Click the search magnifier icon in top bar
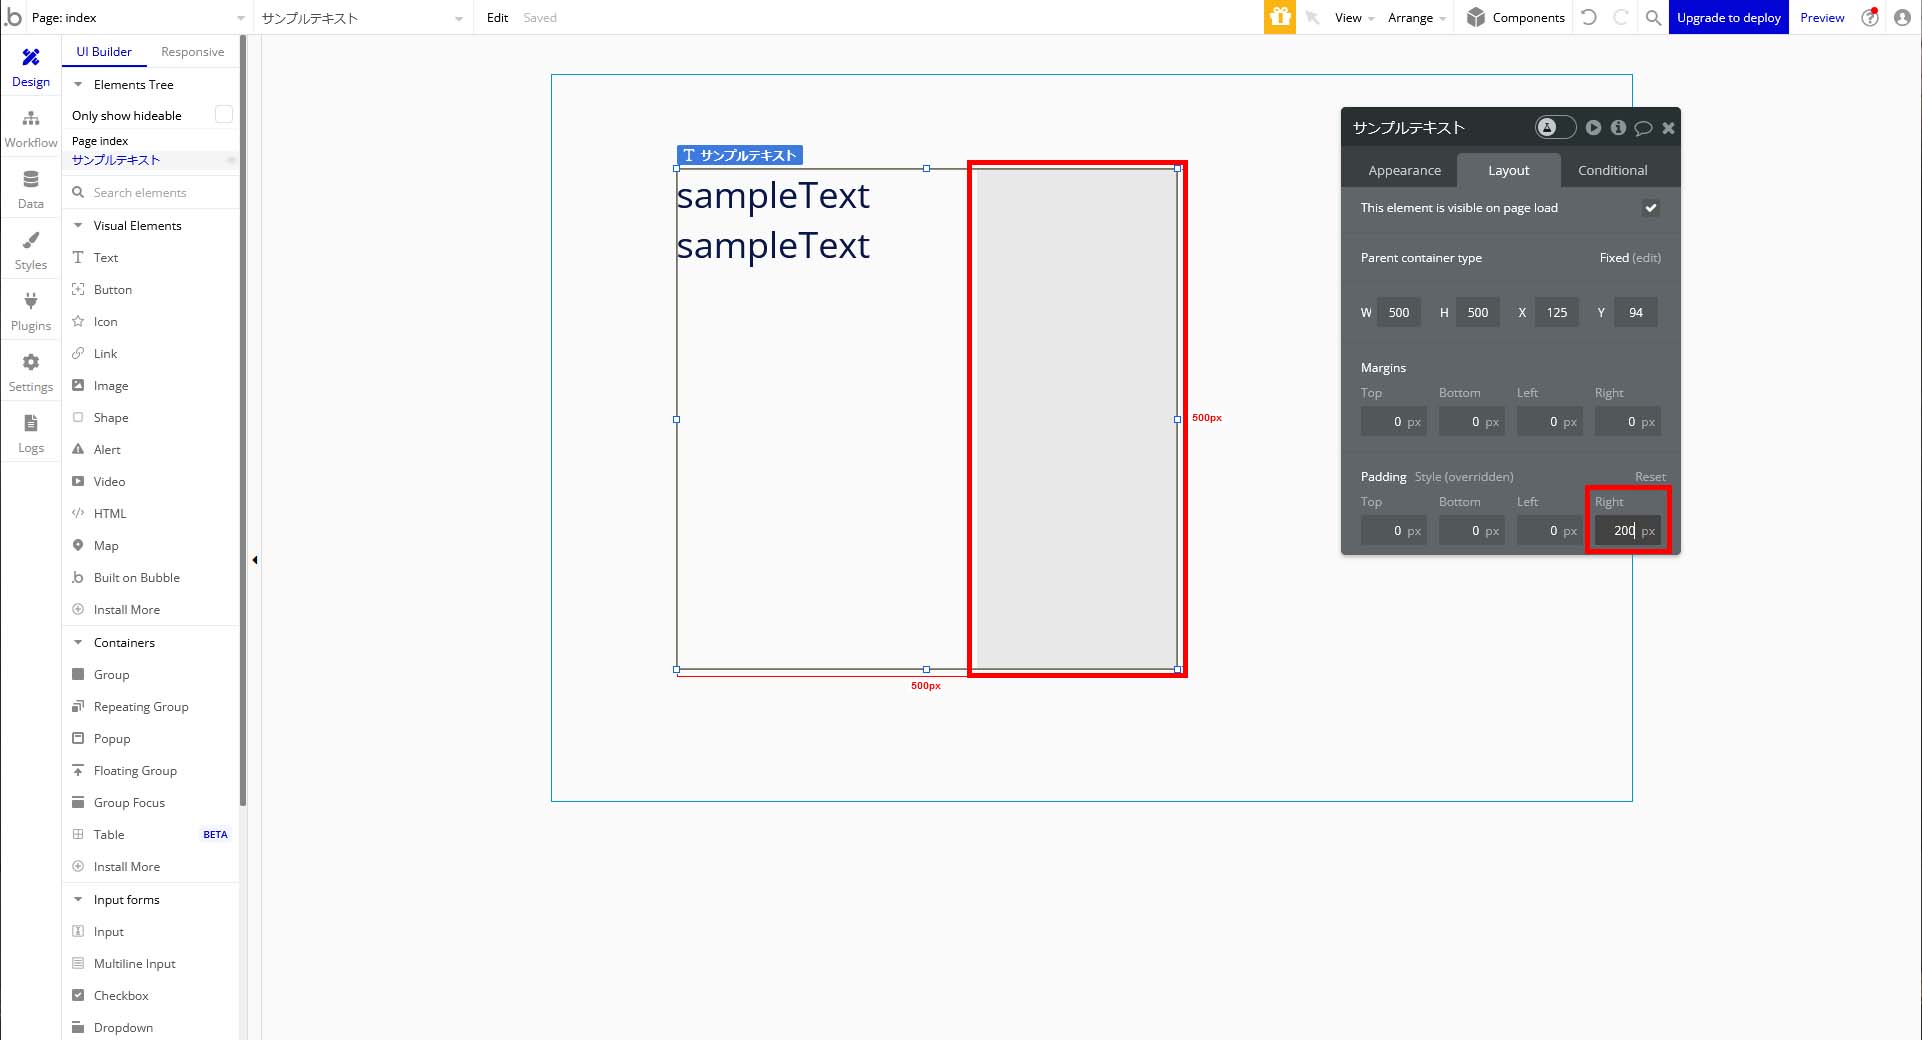1922x1040 pixels. click(x=1653, y=17)
